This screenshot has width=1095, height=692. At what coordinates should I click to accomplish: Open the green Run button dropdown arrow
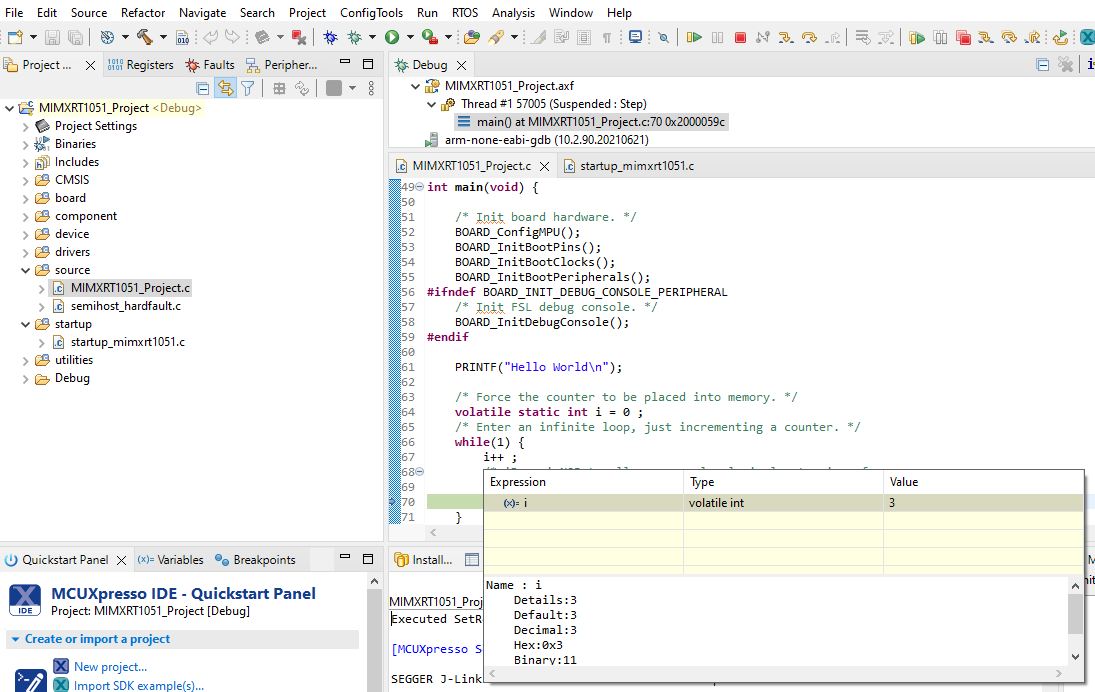[410, 37]
